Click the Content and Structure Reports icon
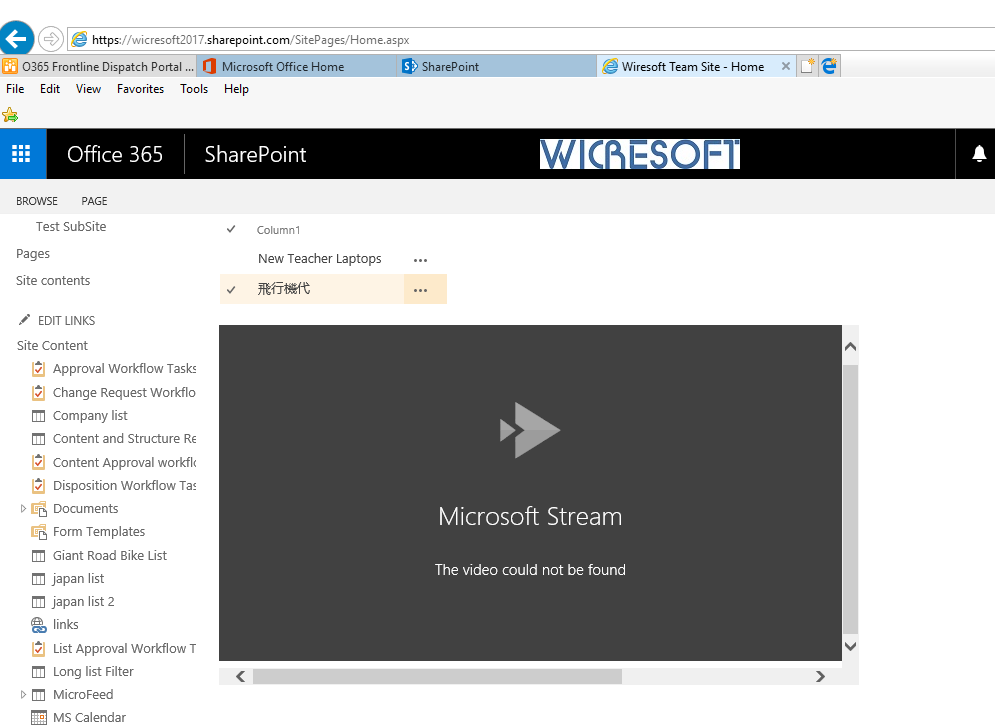 point(39,439)
